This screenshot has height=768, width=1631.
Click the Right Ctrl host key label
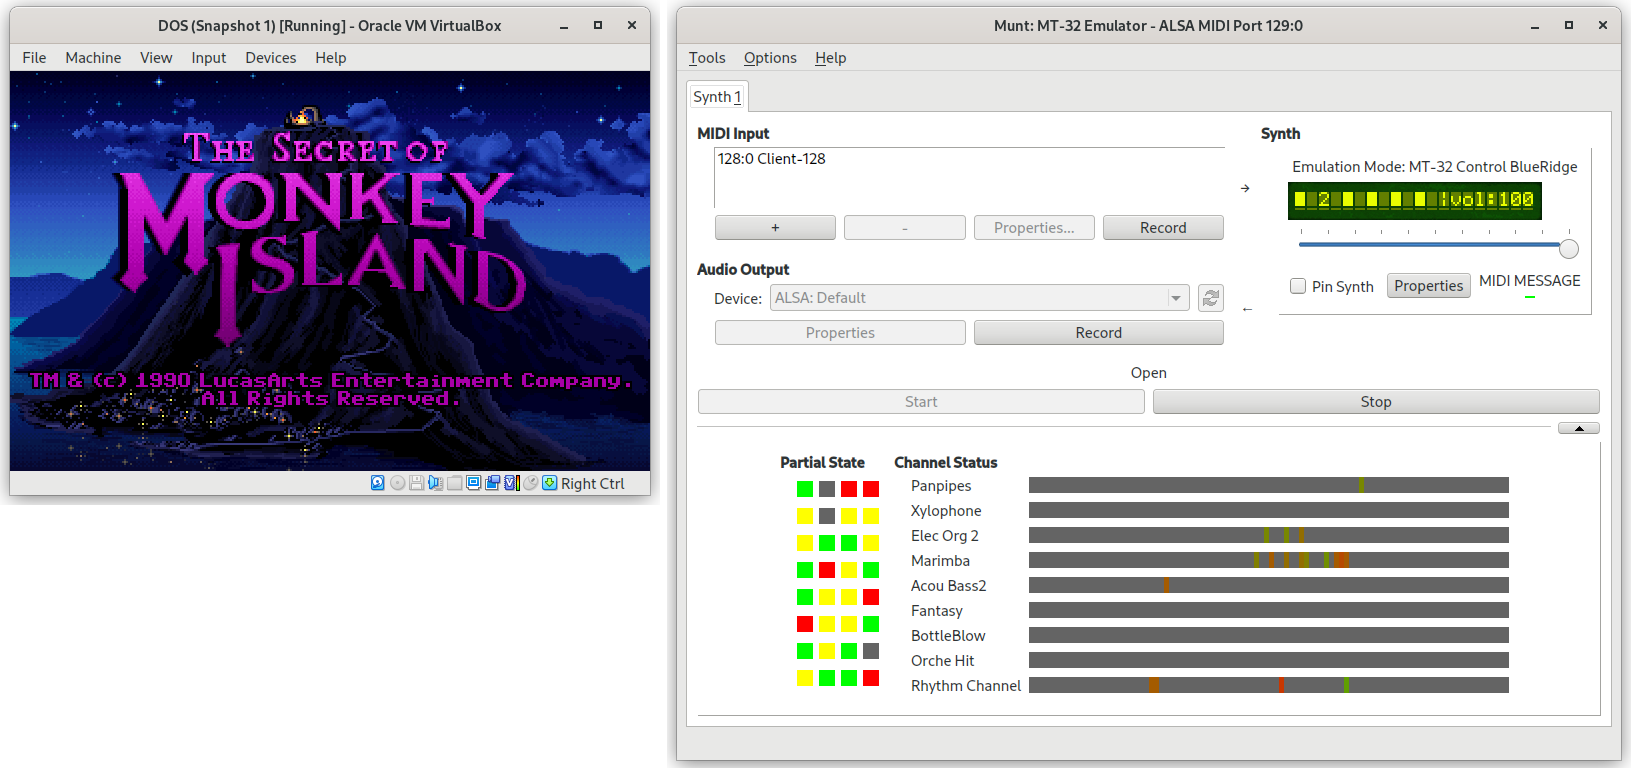592,484
